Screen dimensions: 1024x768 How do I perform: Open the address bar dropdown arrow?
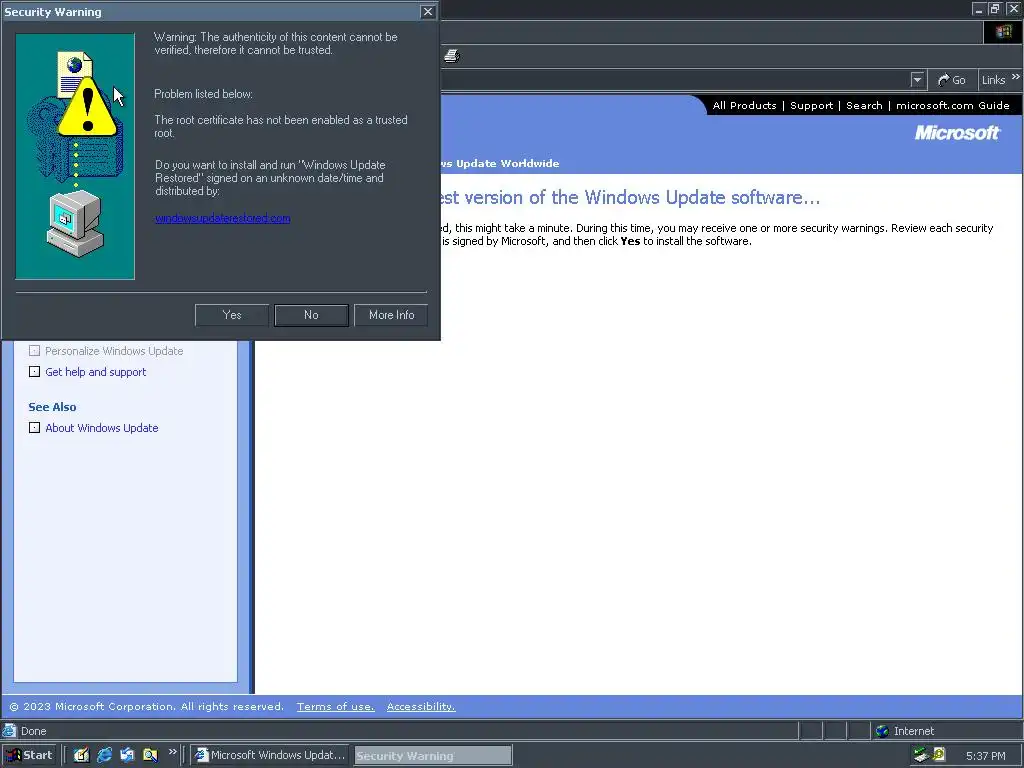[918, 80]
